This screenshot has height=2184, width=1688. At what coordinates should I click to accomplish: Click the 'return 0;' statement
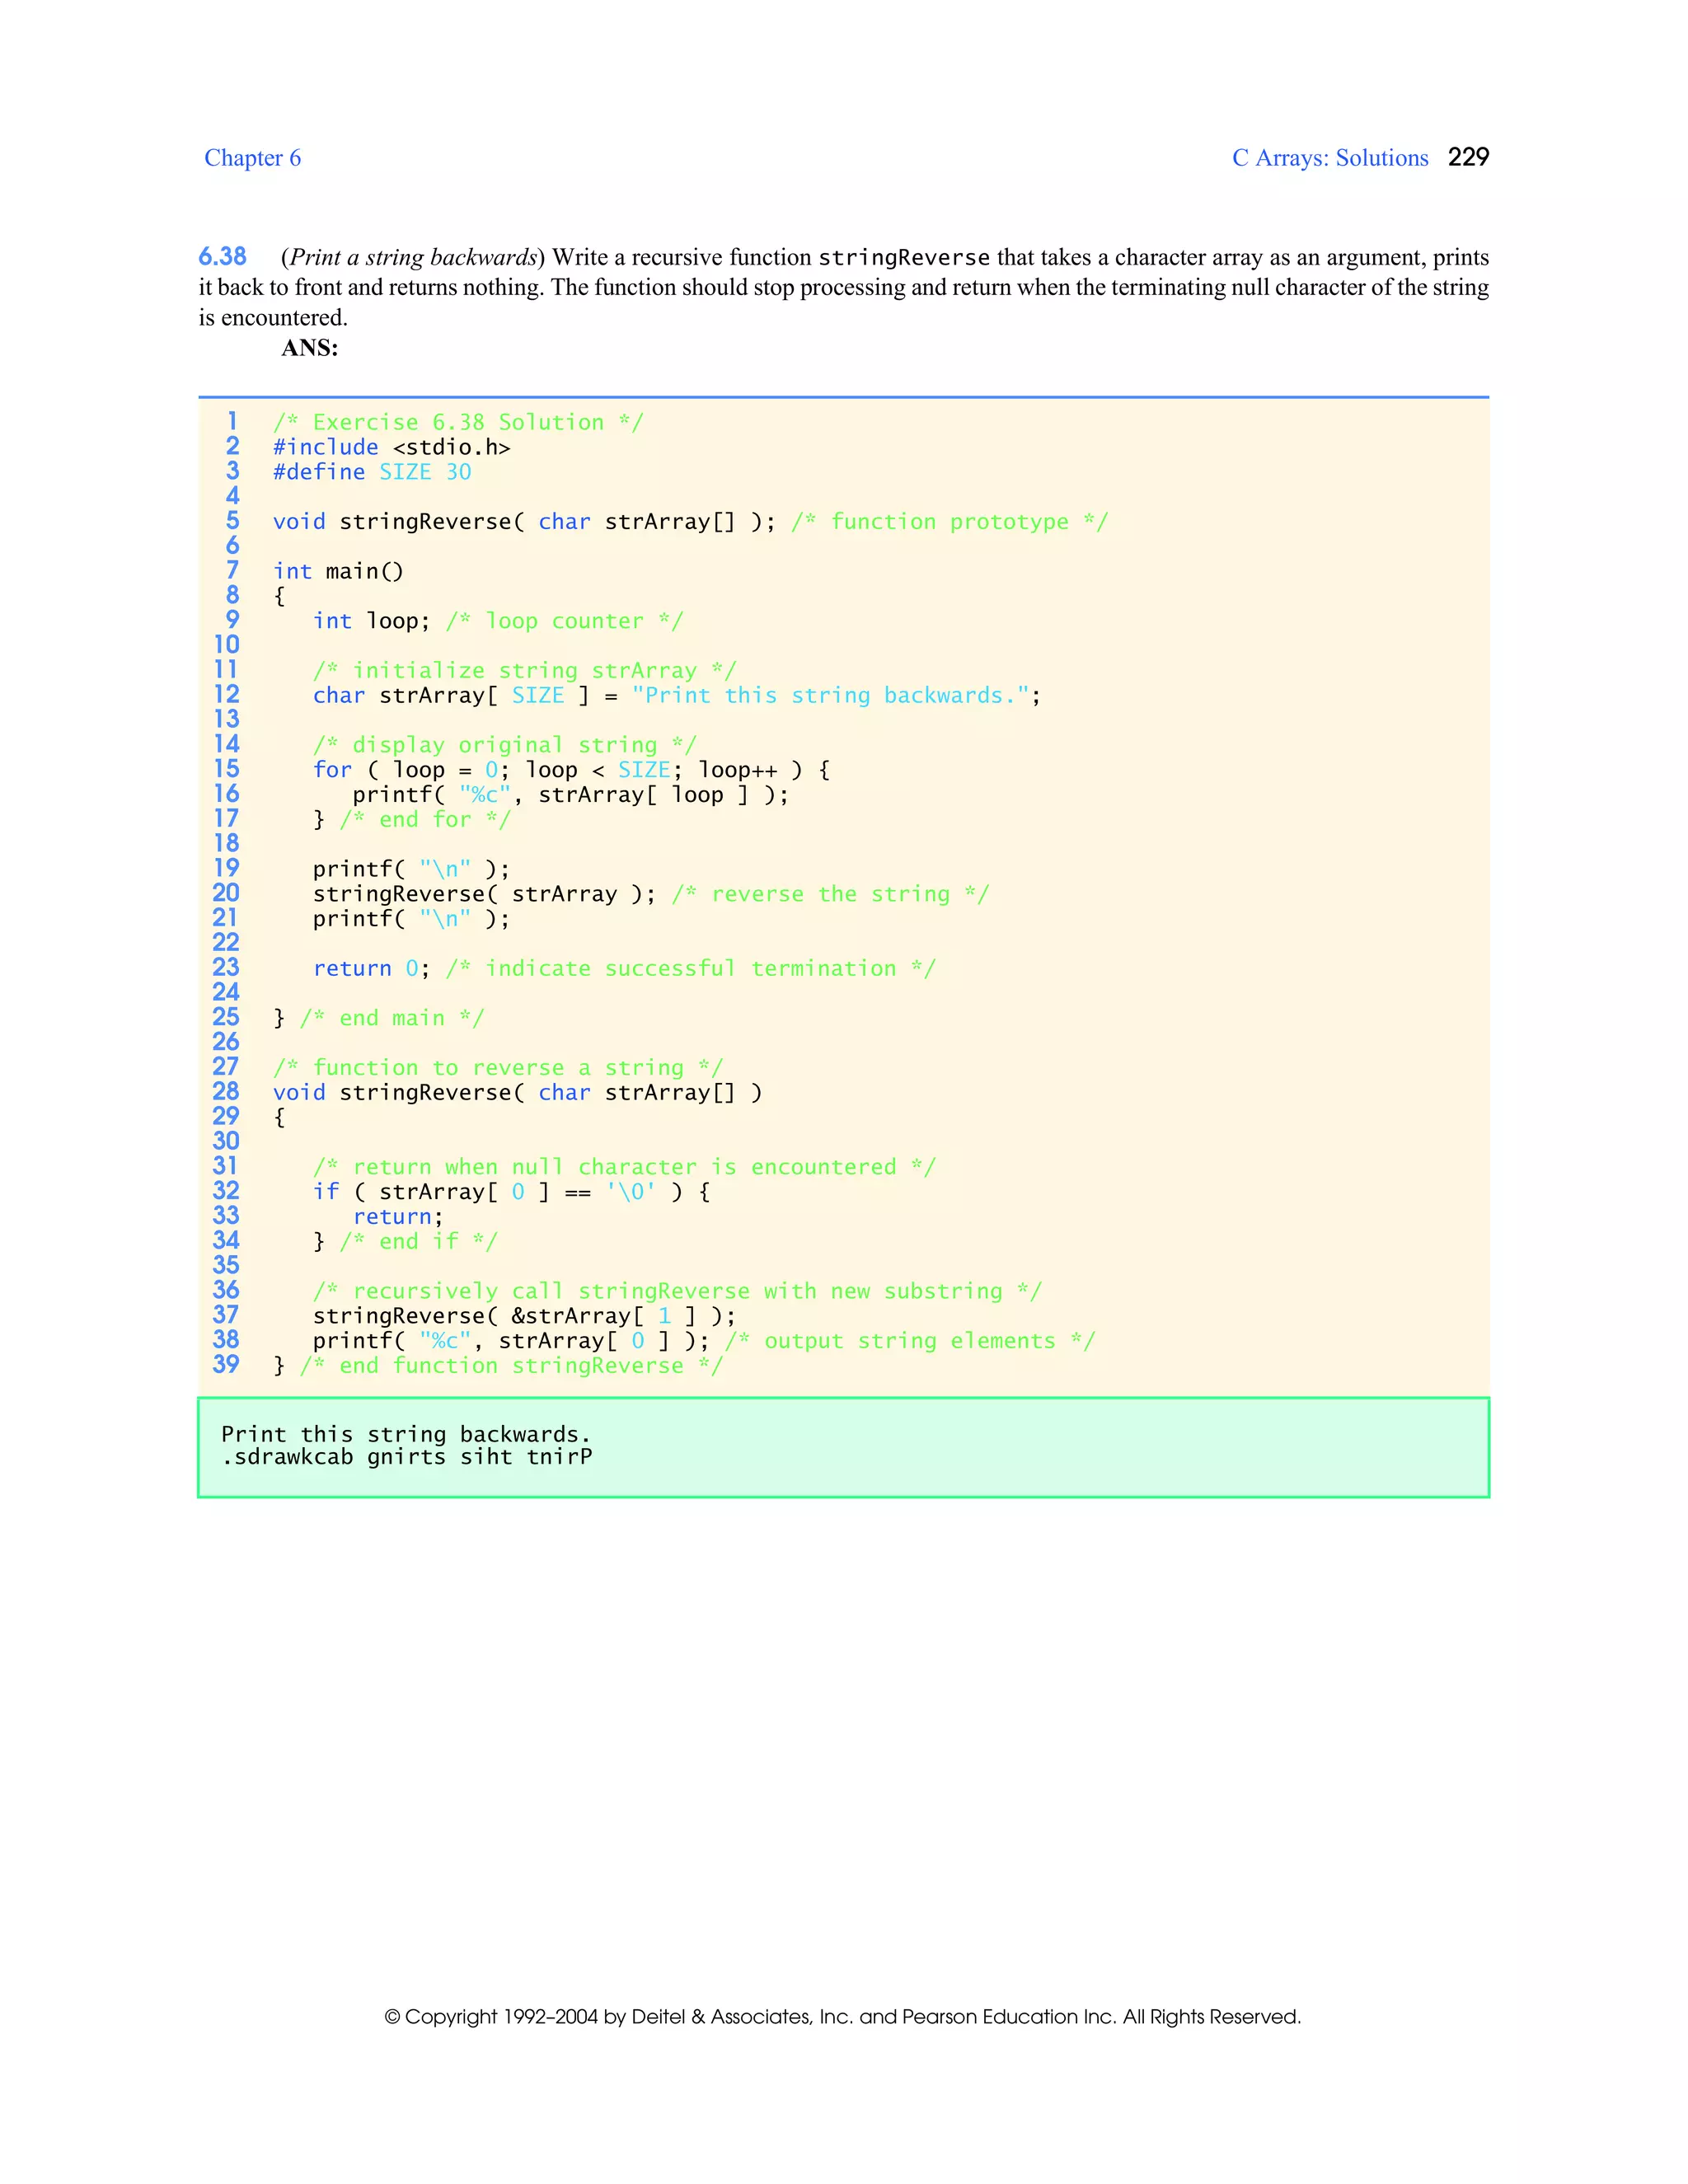click(x=371, y=969)
